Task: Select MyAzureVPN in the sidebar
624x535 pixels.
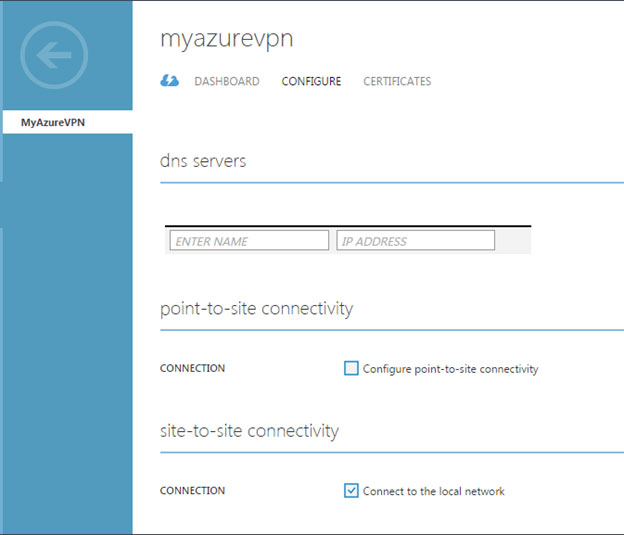Action: (68, 122)
